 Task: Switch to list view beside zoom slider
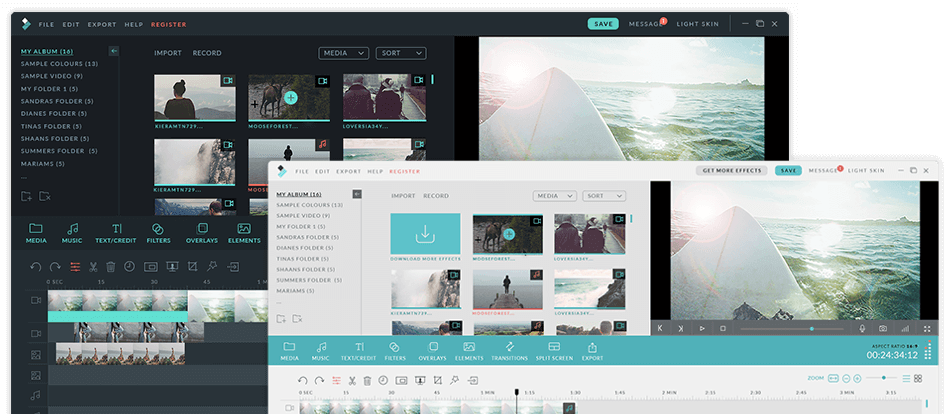pos(906,378)
